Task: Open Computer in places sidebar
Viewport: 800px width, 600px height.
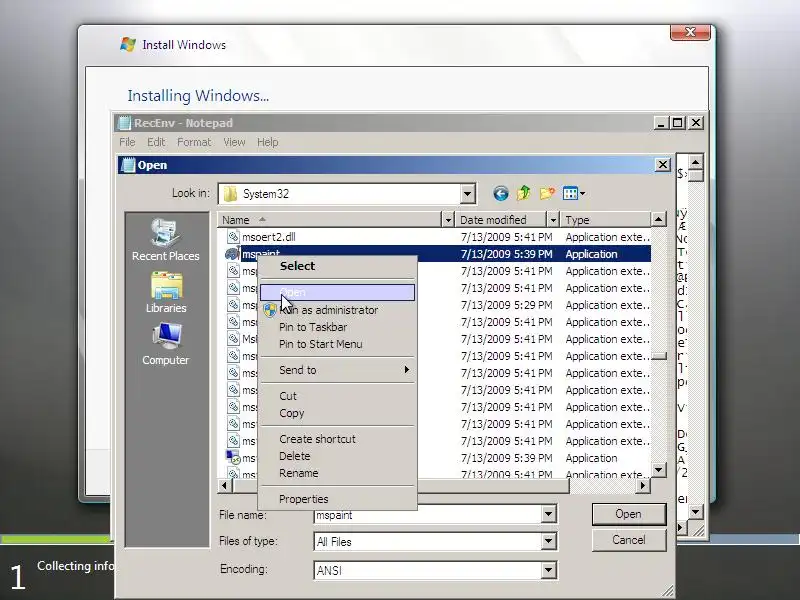Action: [165, 344]
